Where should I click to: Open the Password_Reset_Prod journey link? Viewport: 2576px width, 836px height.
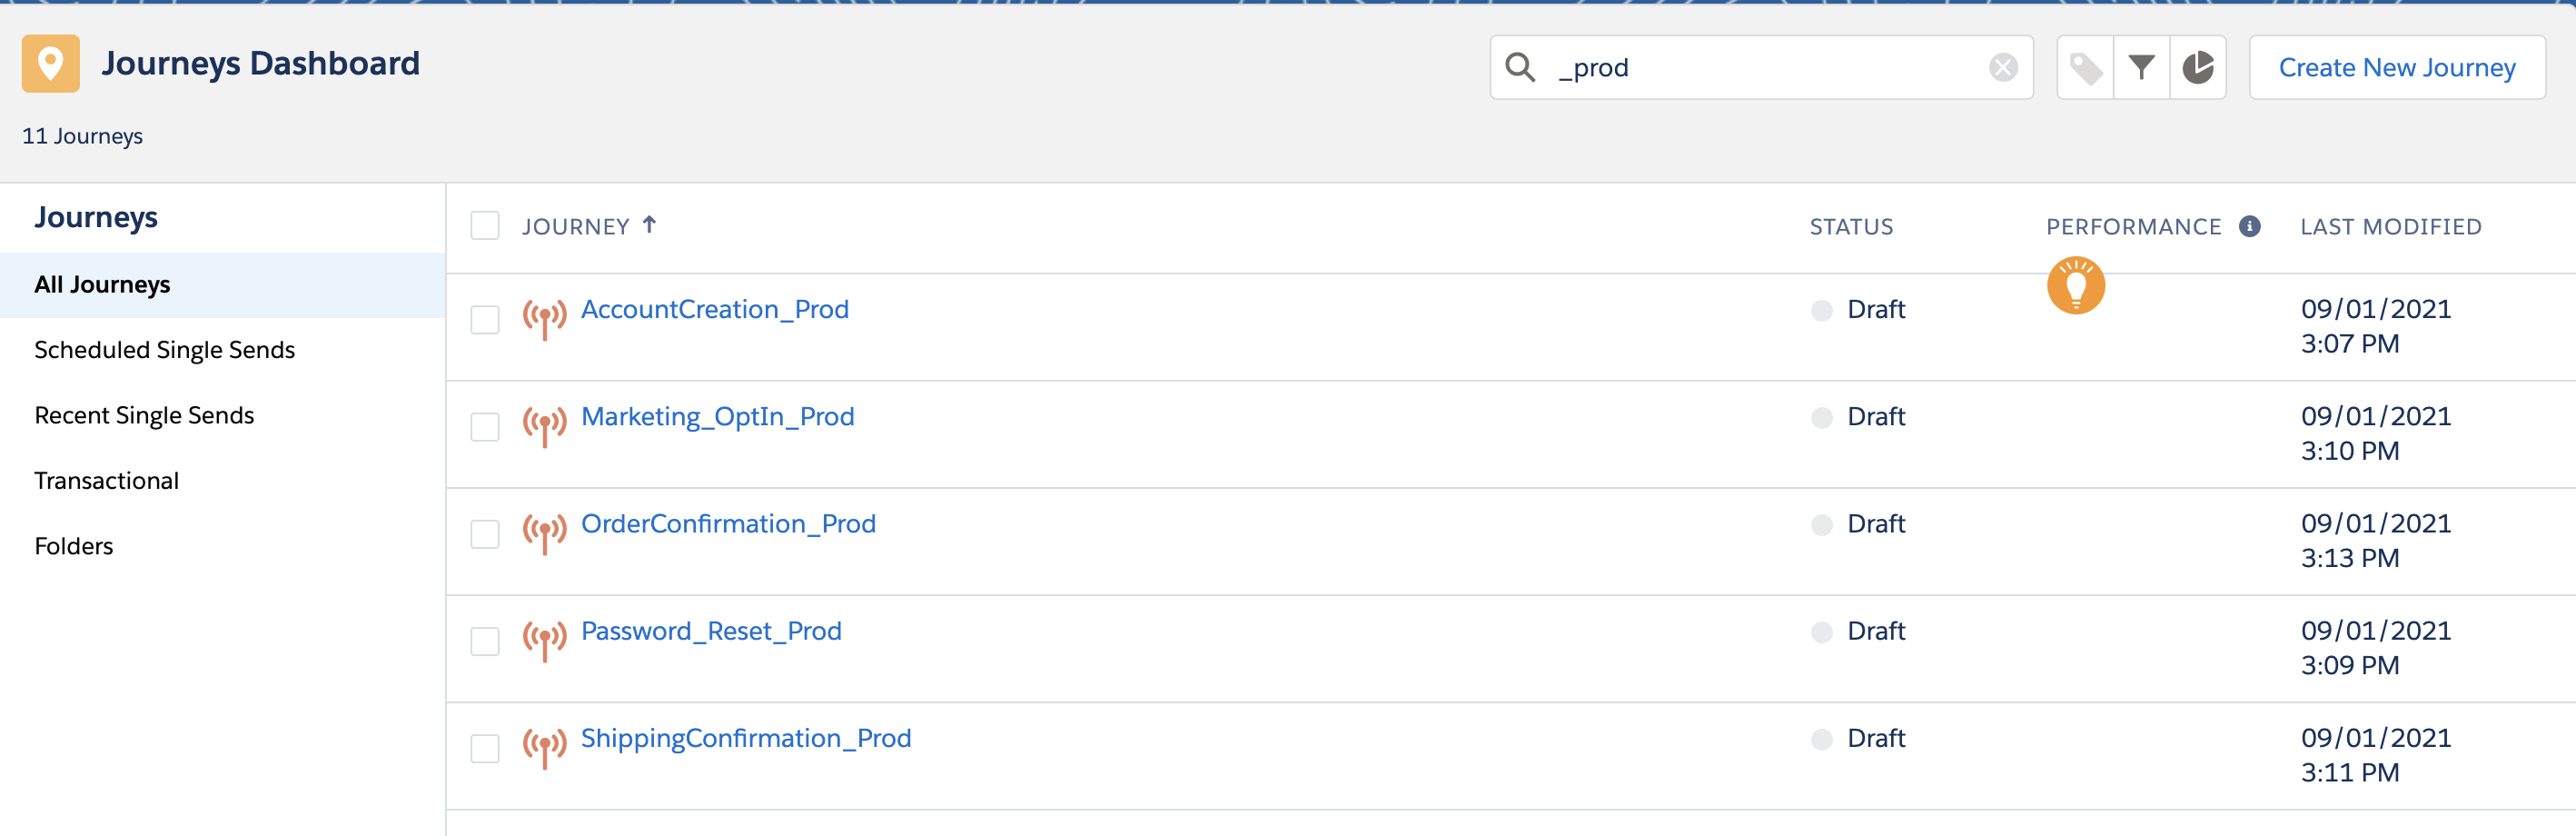(x=711, y=631)
